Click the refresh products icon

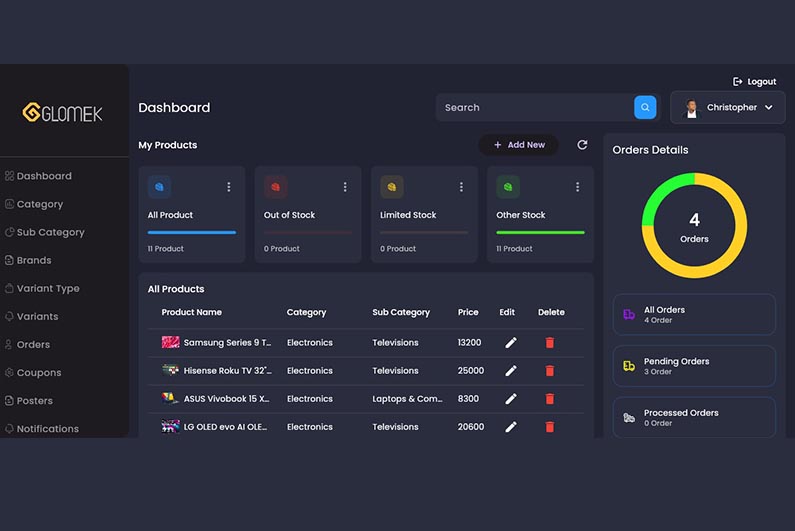click(x=582, y=145)
